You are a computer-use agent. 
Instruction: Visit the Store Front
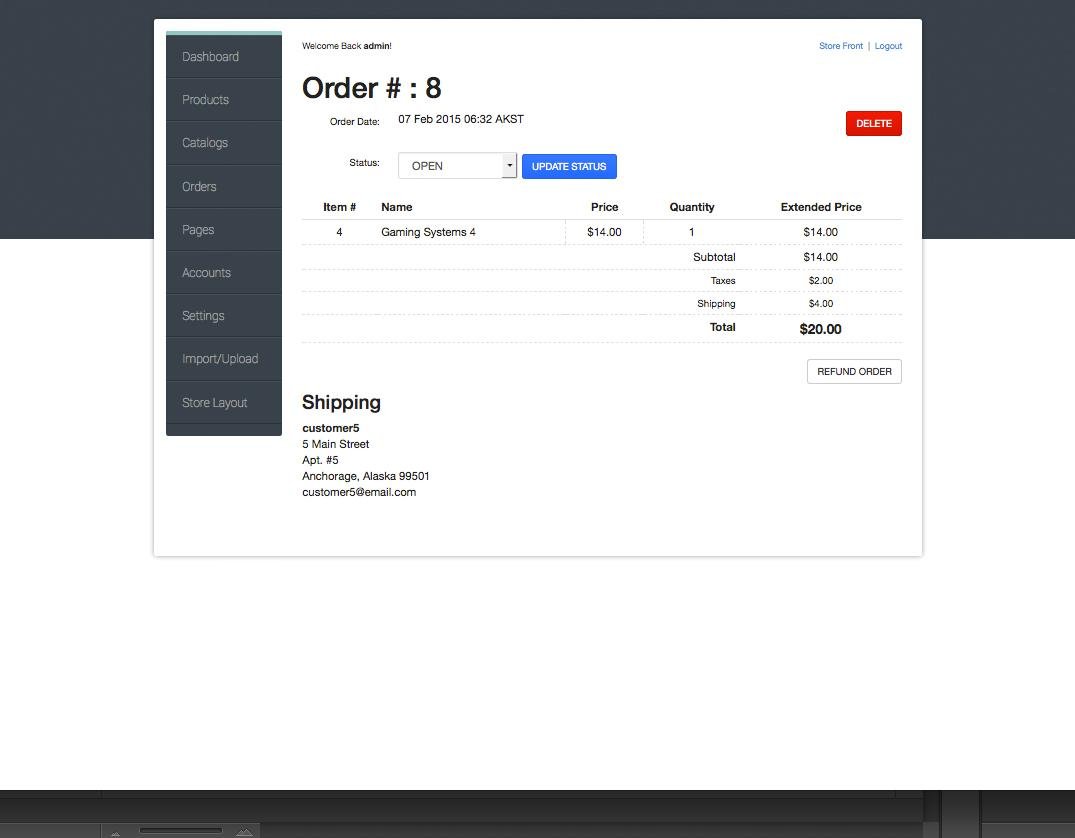pos(840,45)
